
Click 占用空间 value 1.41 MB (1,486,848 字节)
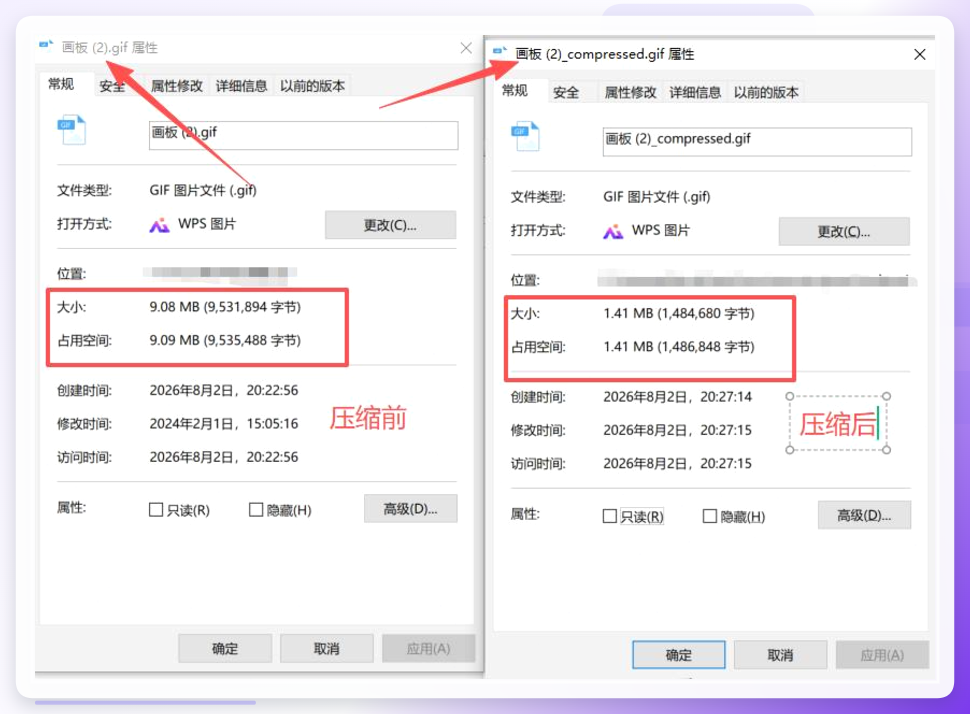679,346
